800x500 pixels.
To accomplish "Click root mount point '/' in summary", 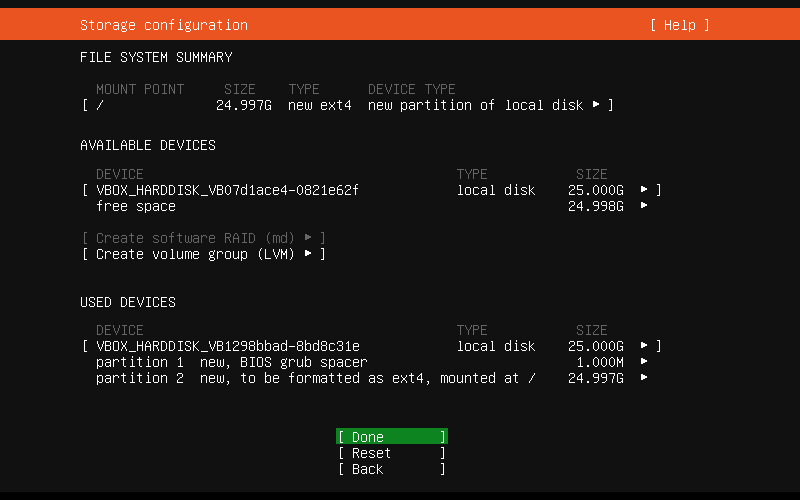I will coord(100,105).
